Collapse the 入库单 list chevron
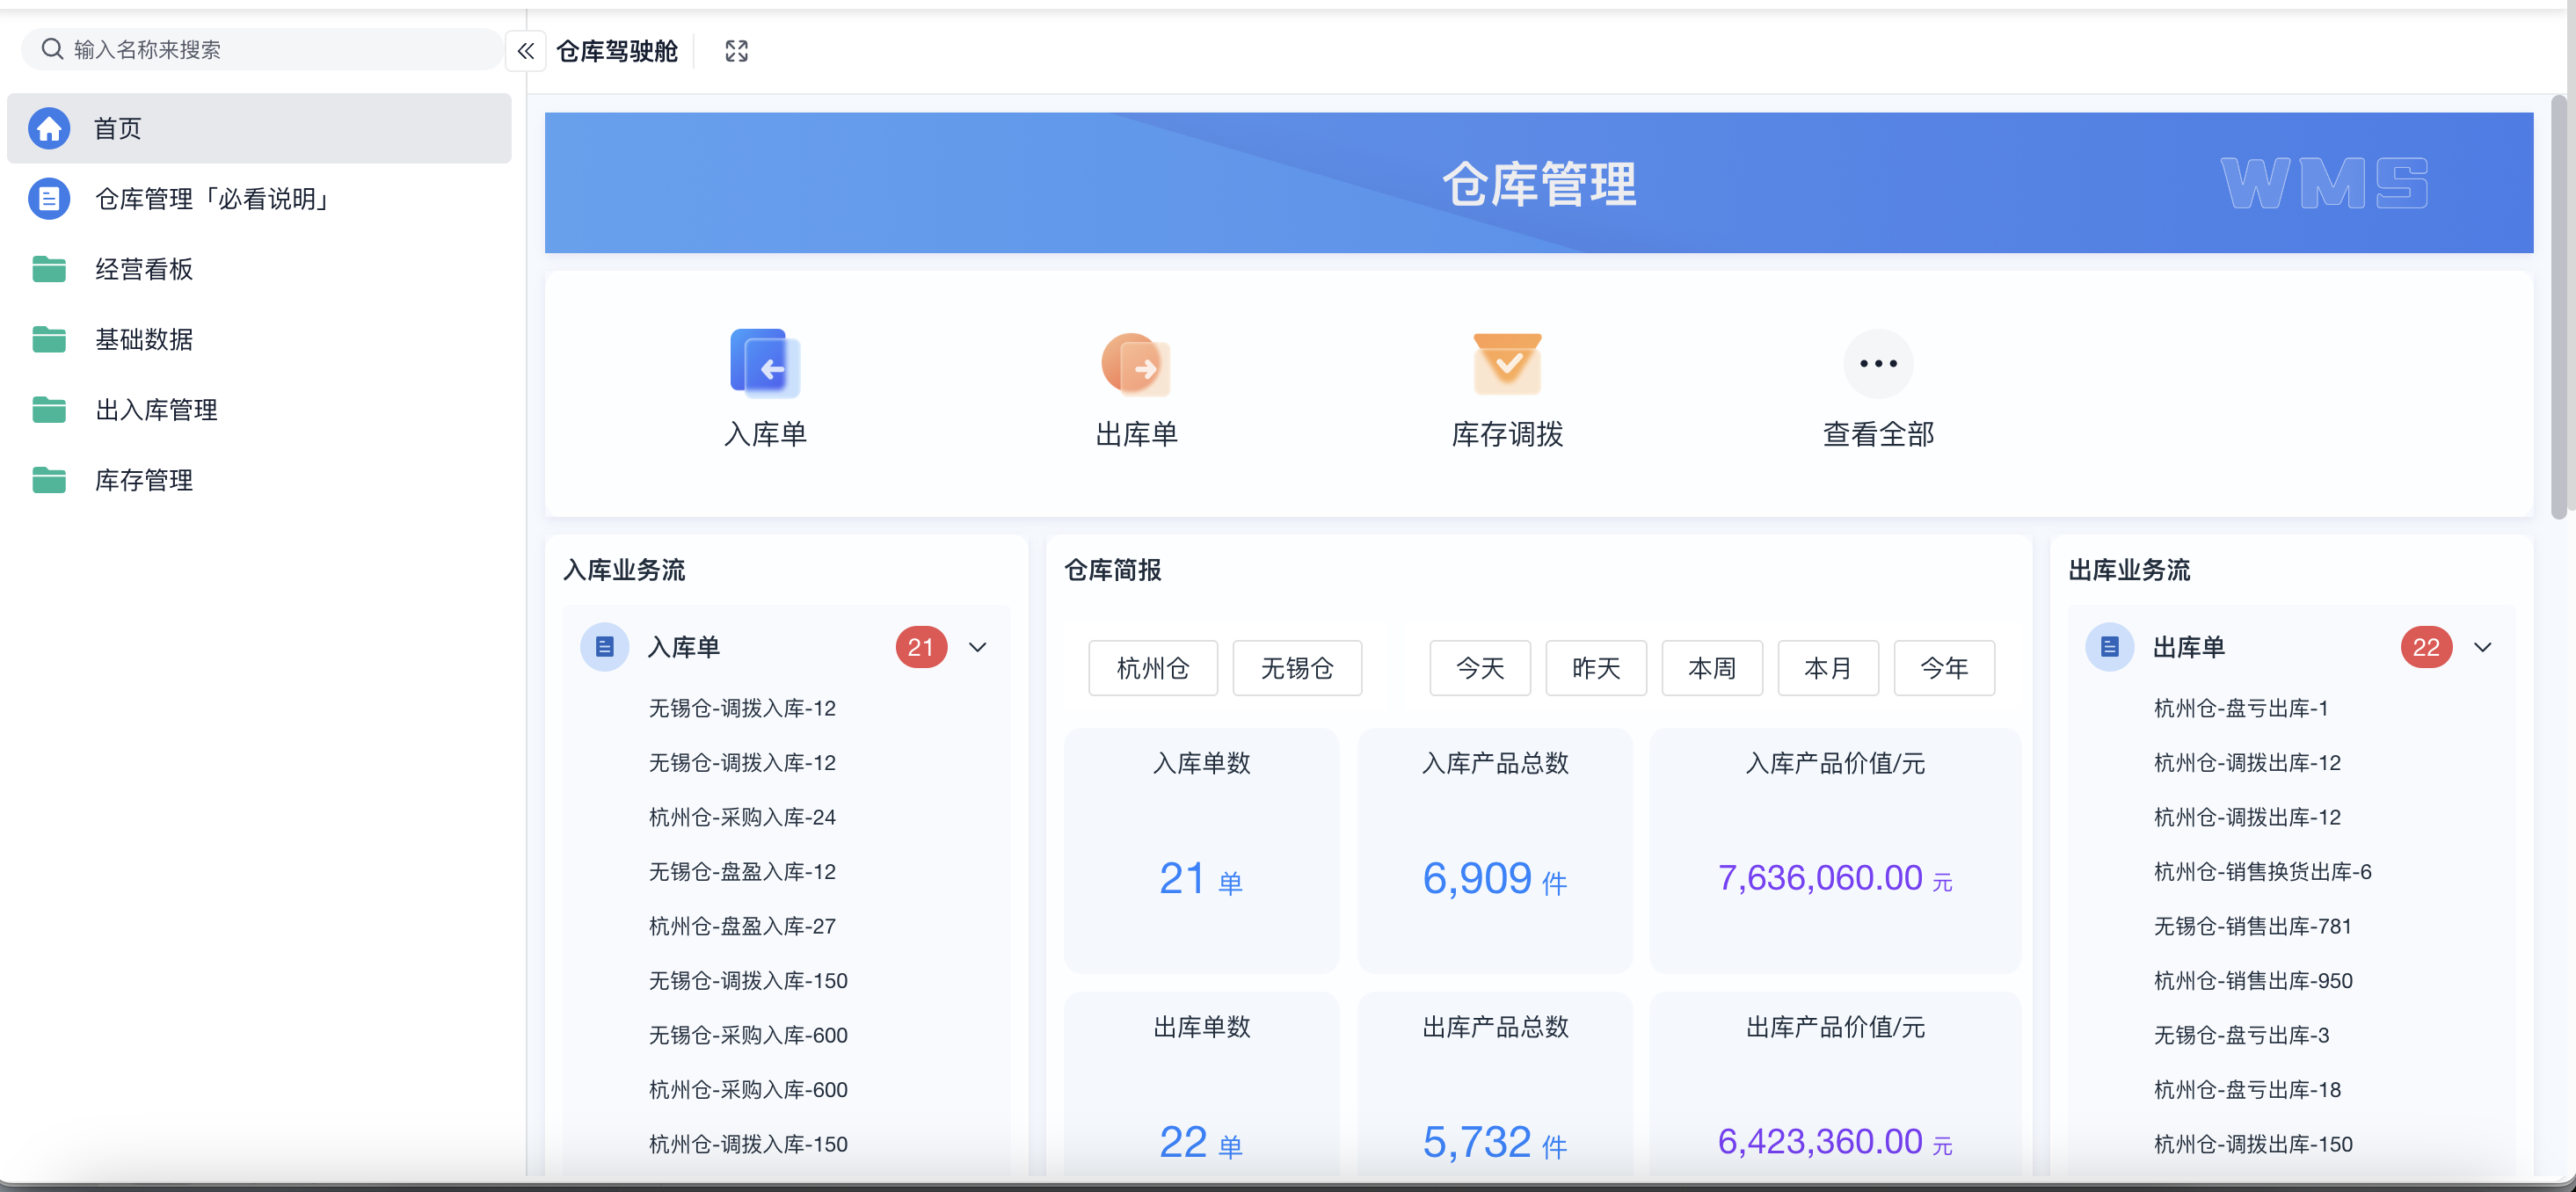This screenshot has width=2576, height=1192. 978,647
